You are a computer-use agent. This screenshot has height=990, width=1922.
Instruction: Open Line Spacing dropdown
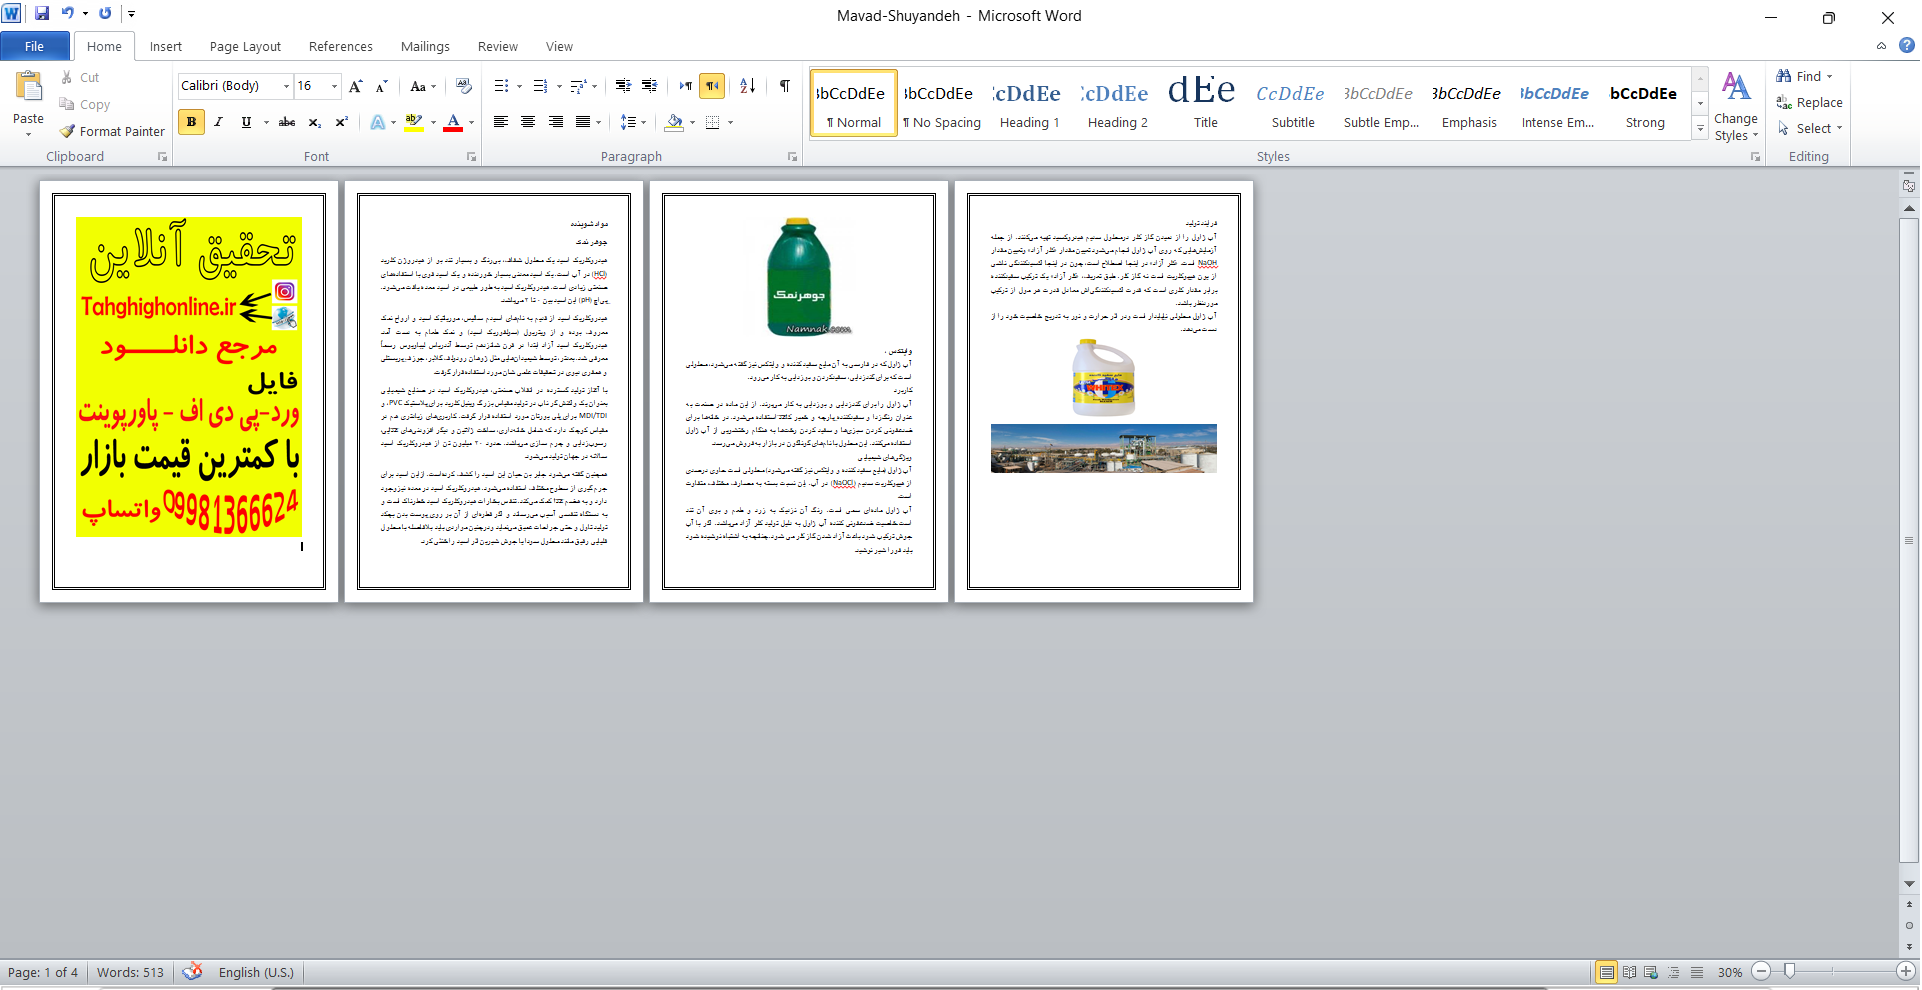[633, 122]
